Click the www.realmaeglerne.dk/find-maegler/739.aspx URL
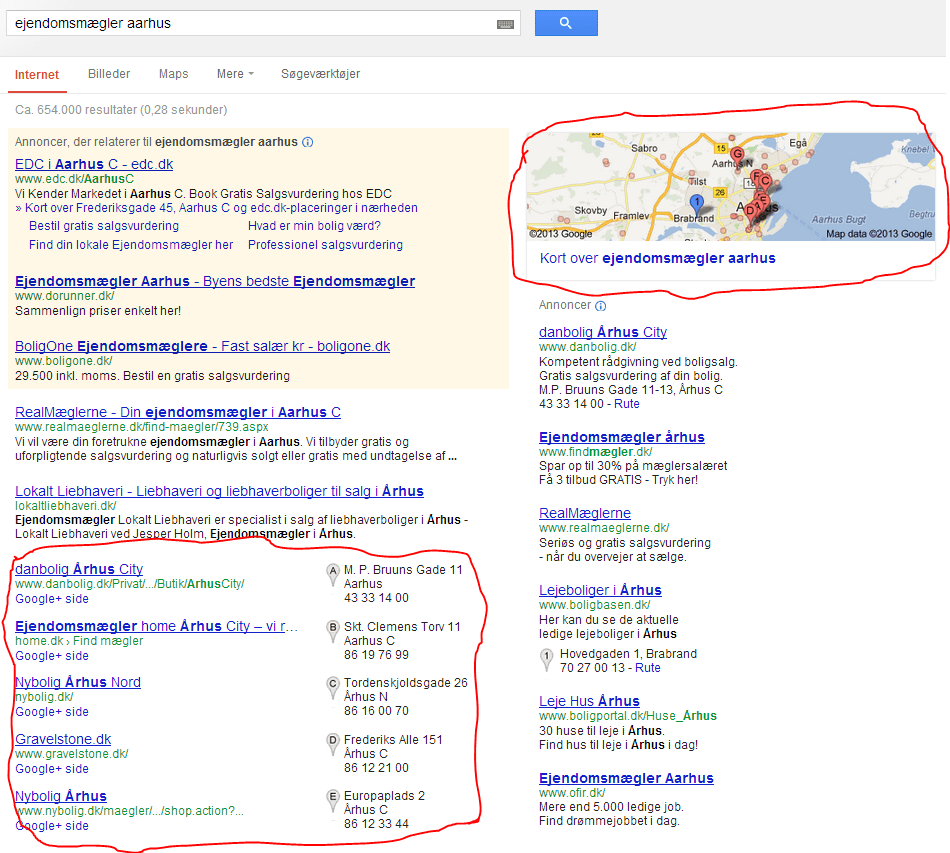Image resolution: width=950 pixels, height=853 pixels. [x=142, y=427]
